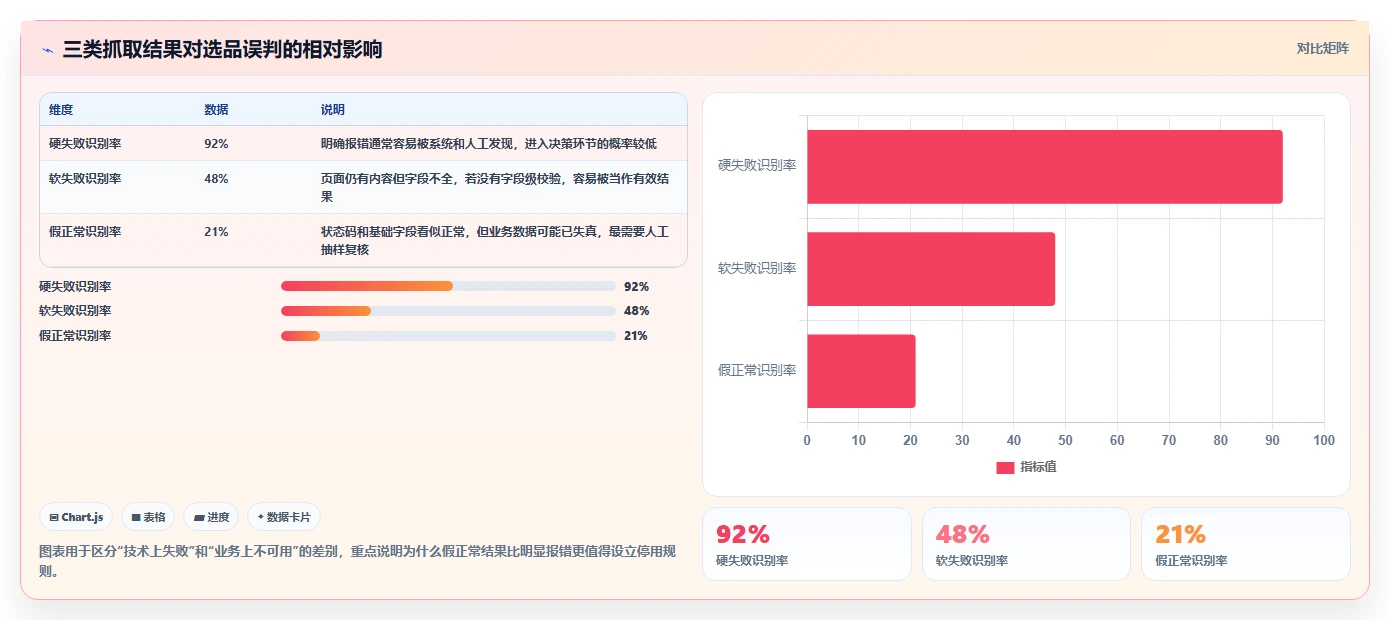
Task: Select the 进度 tag chip
Action: (211, 517)
